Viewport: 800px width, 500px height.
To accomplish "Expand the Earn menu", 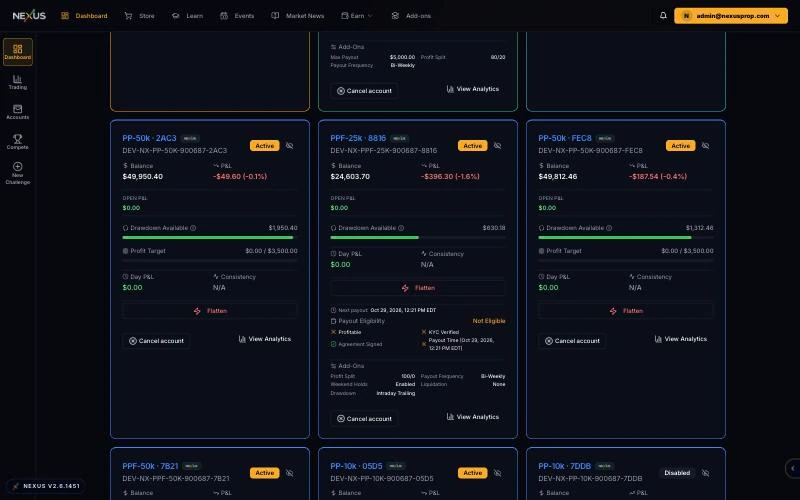I will click(x=357, y=16).
